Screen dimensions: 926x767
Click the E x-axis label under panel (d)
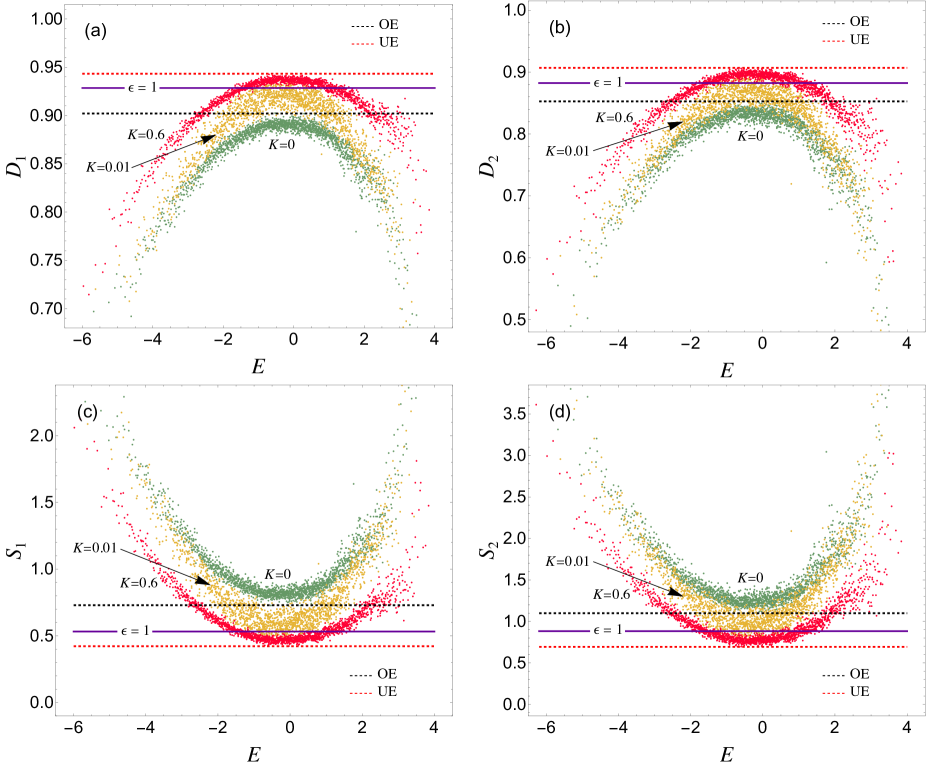coord(727,755)
